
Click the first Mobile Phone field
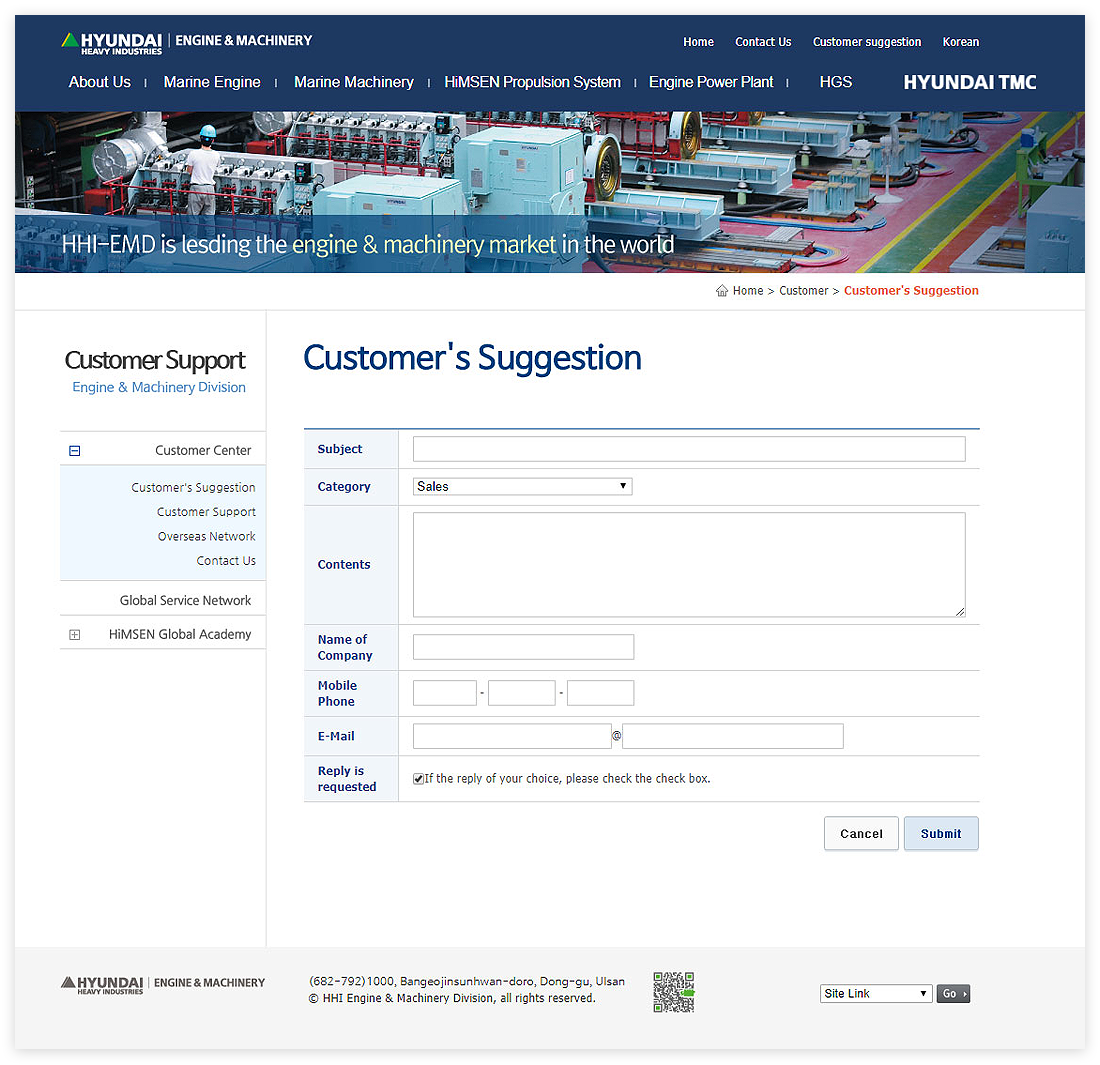click(445, 693)
